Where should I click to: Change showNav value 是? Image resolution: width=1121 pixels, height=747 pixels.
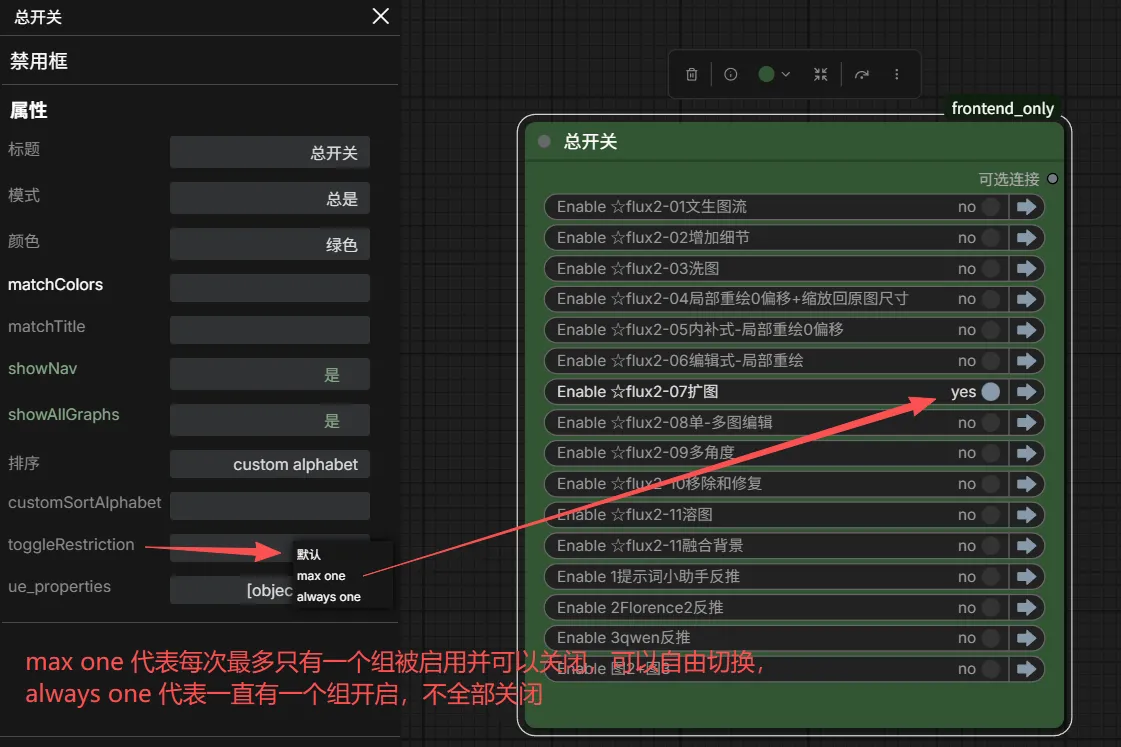tap(270, 374)
